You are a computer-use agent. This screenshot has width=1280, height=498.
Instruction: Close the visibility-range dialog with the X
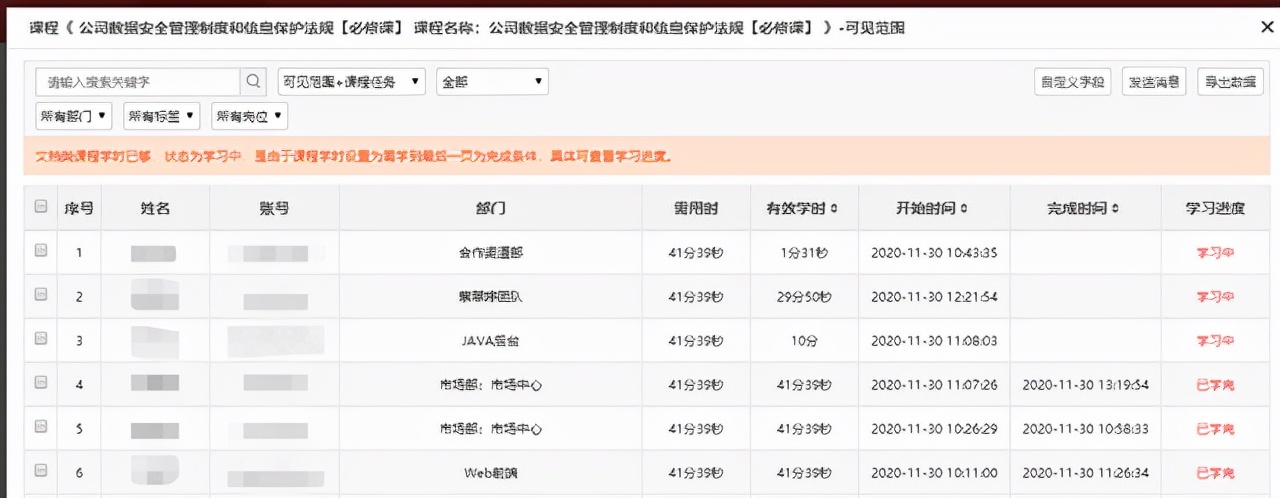coord(1267,29)
